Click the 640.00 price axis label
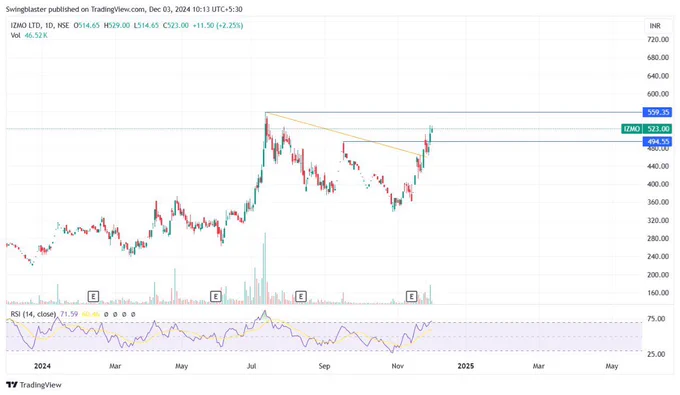The width and height of the screenshot is (680, 395). coord(658,76)
